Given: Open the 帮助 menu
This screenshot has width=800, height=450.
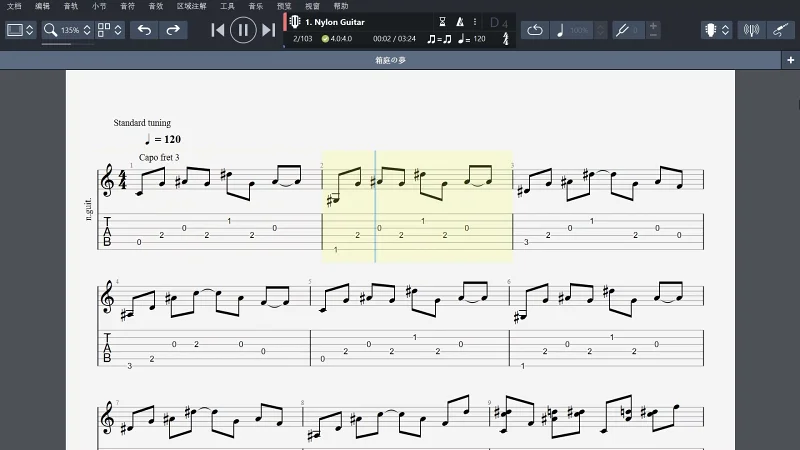Looking at the screenshot, I should point(340,6).
